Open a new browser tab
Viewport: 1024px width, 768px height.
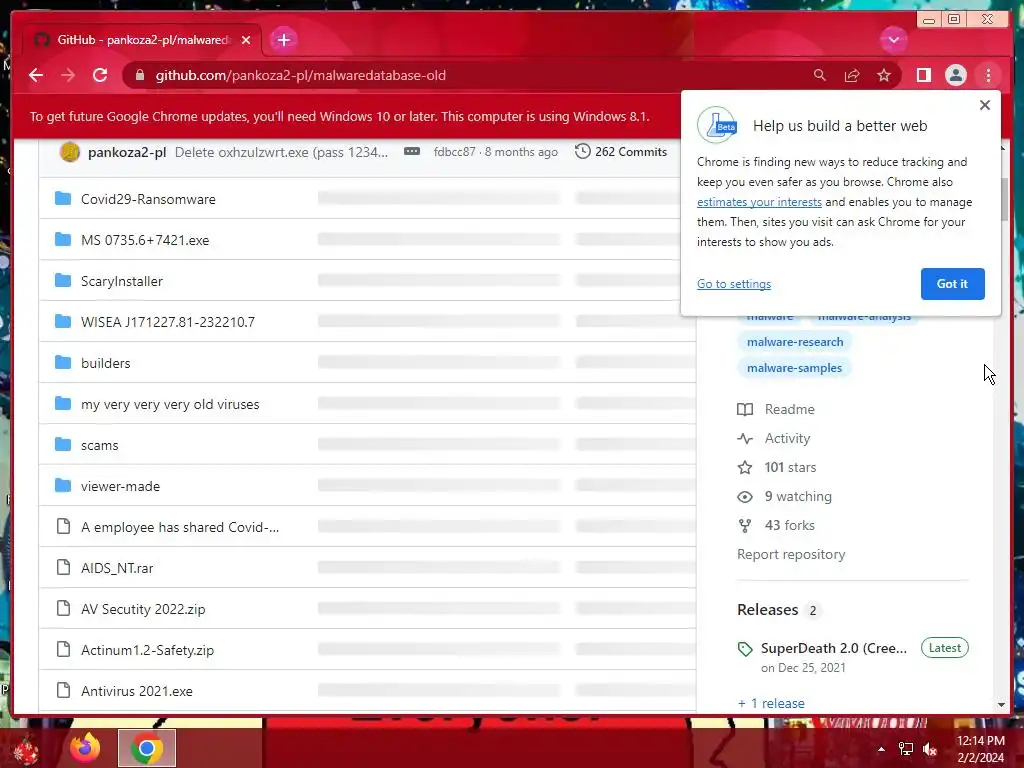[x=283, y=40]
